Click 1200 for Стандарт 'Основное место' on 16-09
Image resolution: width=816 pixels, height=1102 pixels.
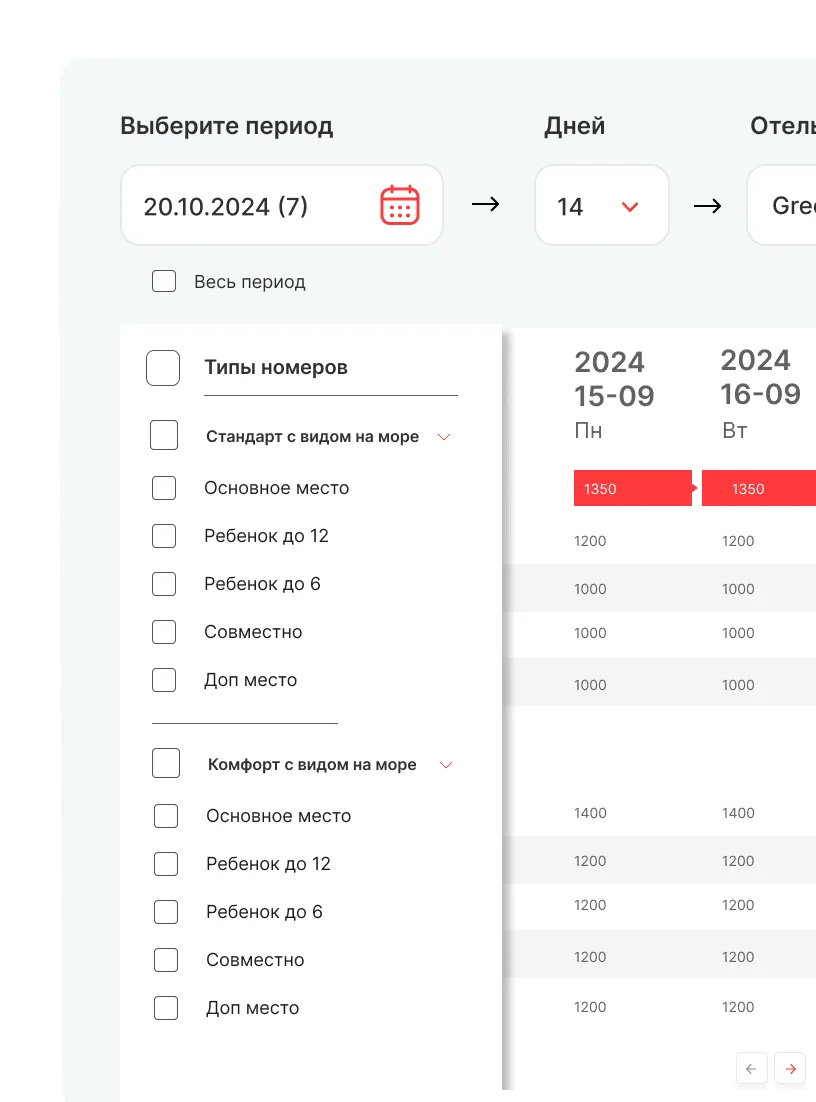(738, 541)
